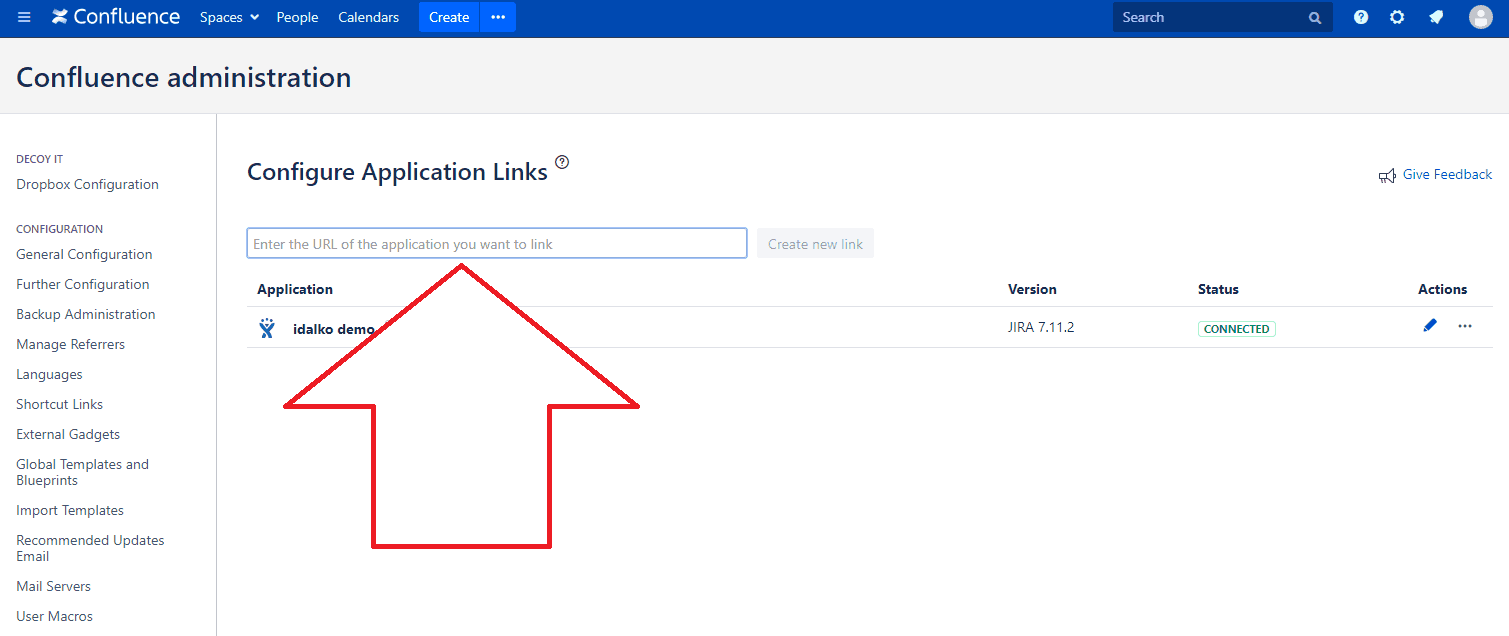Edit idalko demo using the pencil icon
The width and height of the screenshot is (1509, 636).
coord(1429,325)
